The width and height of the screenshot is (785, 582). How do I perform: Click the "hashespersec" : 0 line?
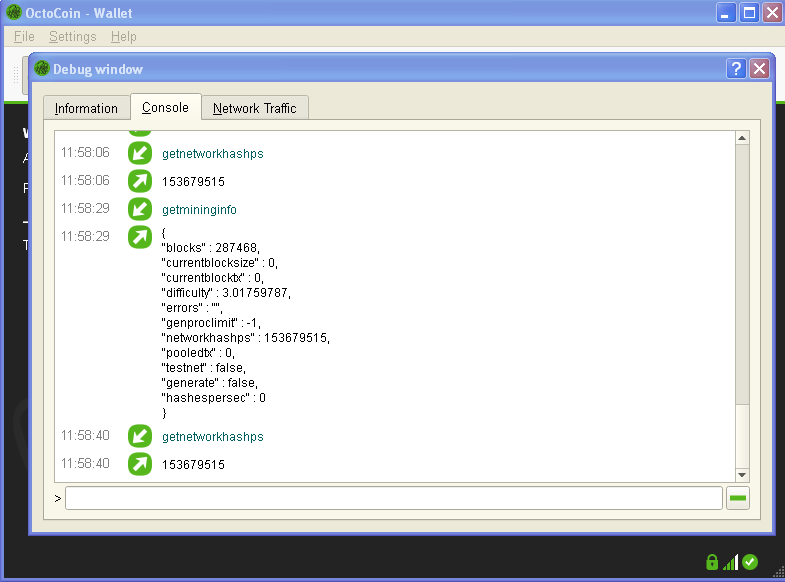[x=214, y=398]
